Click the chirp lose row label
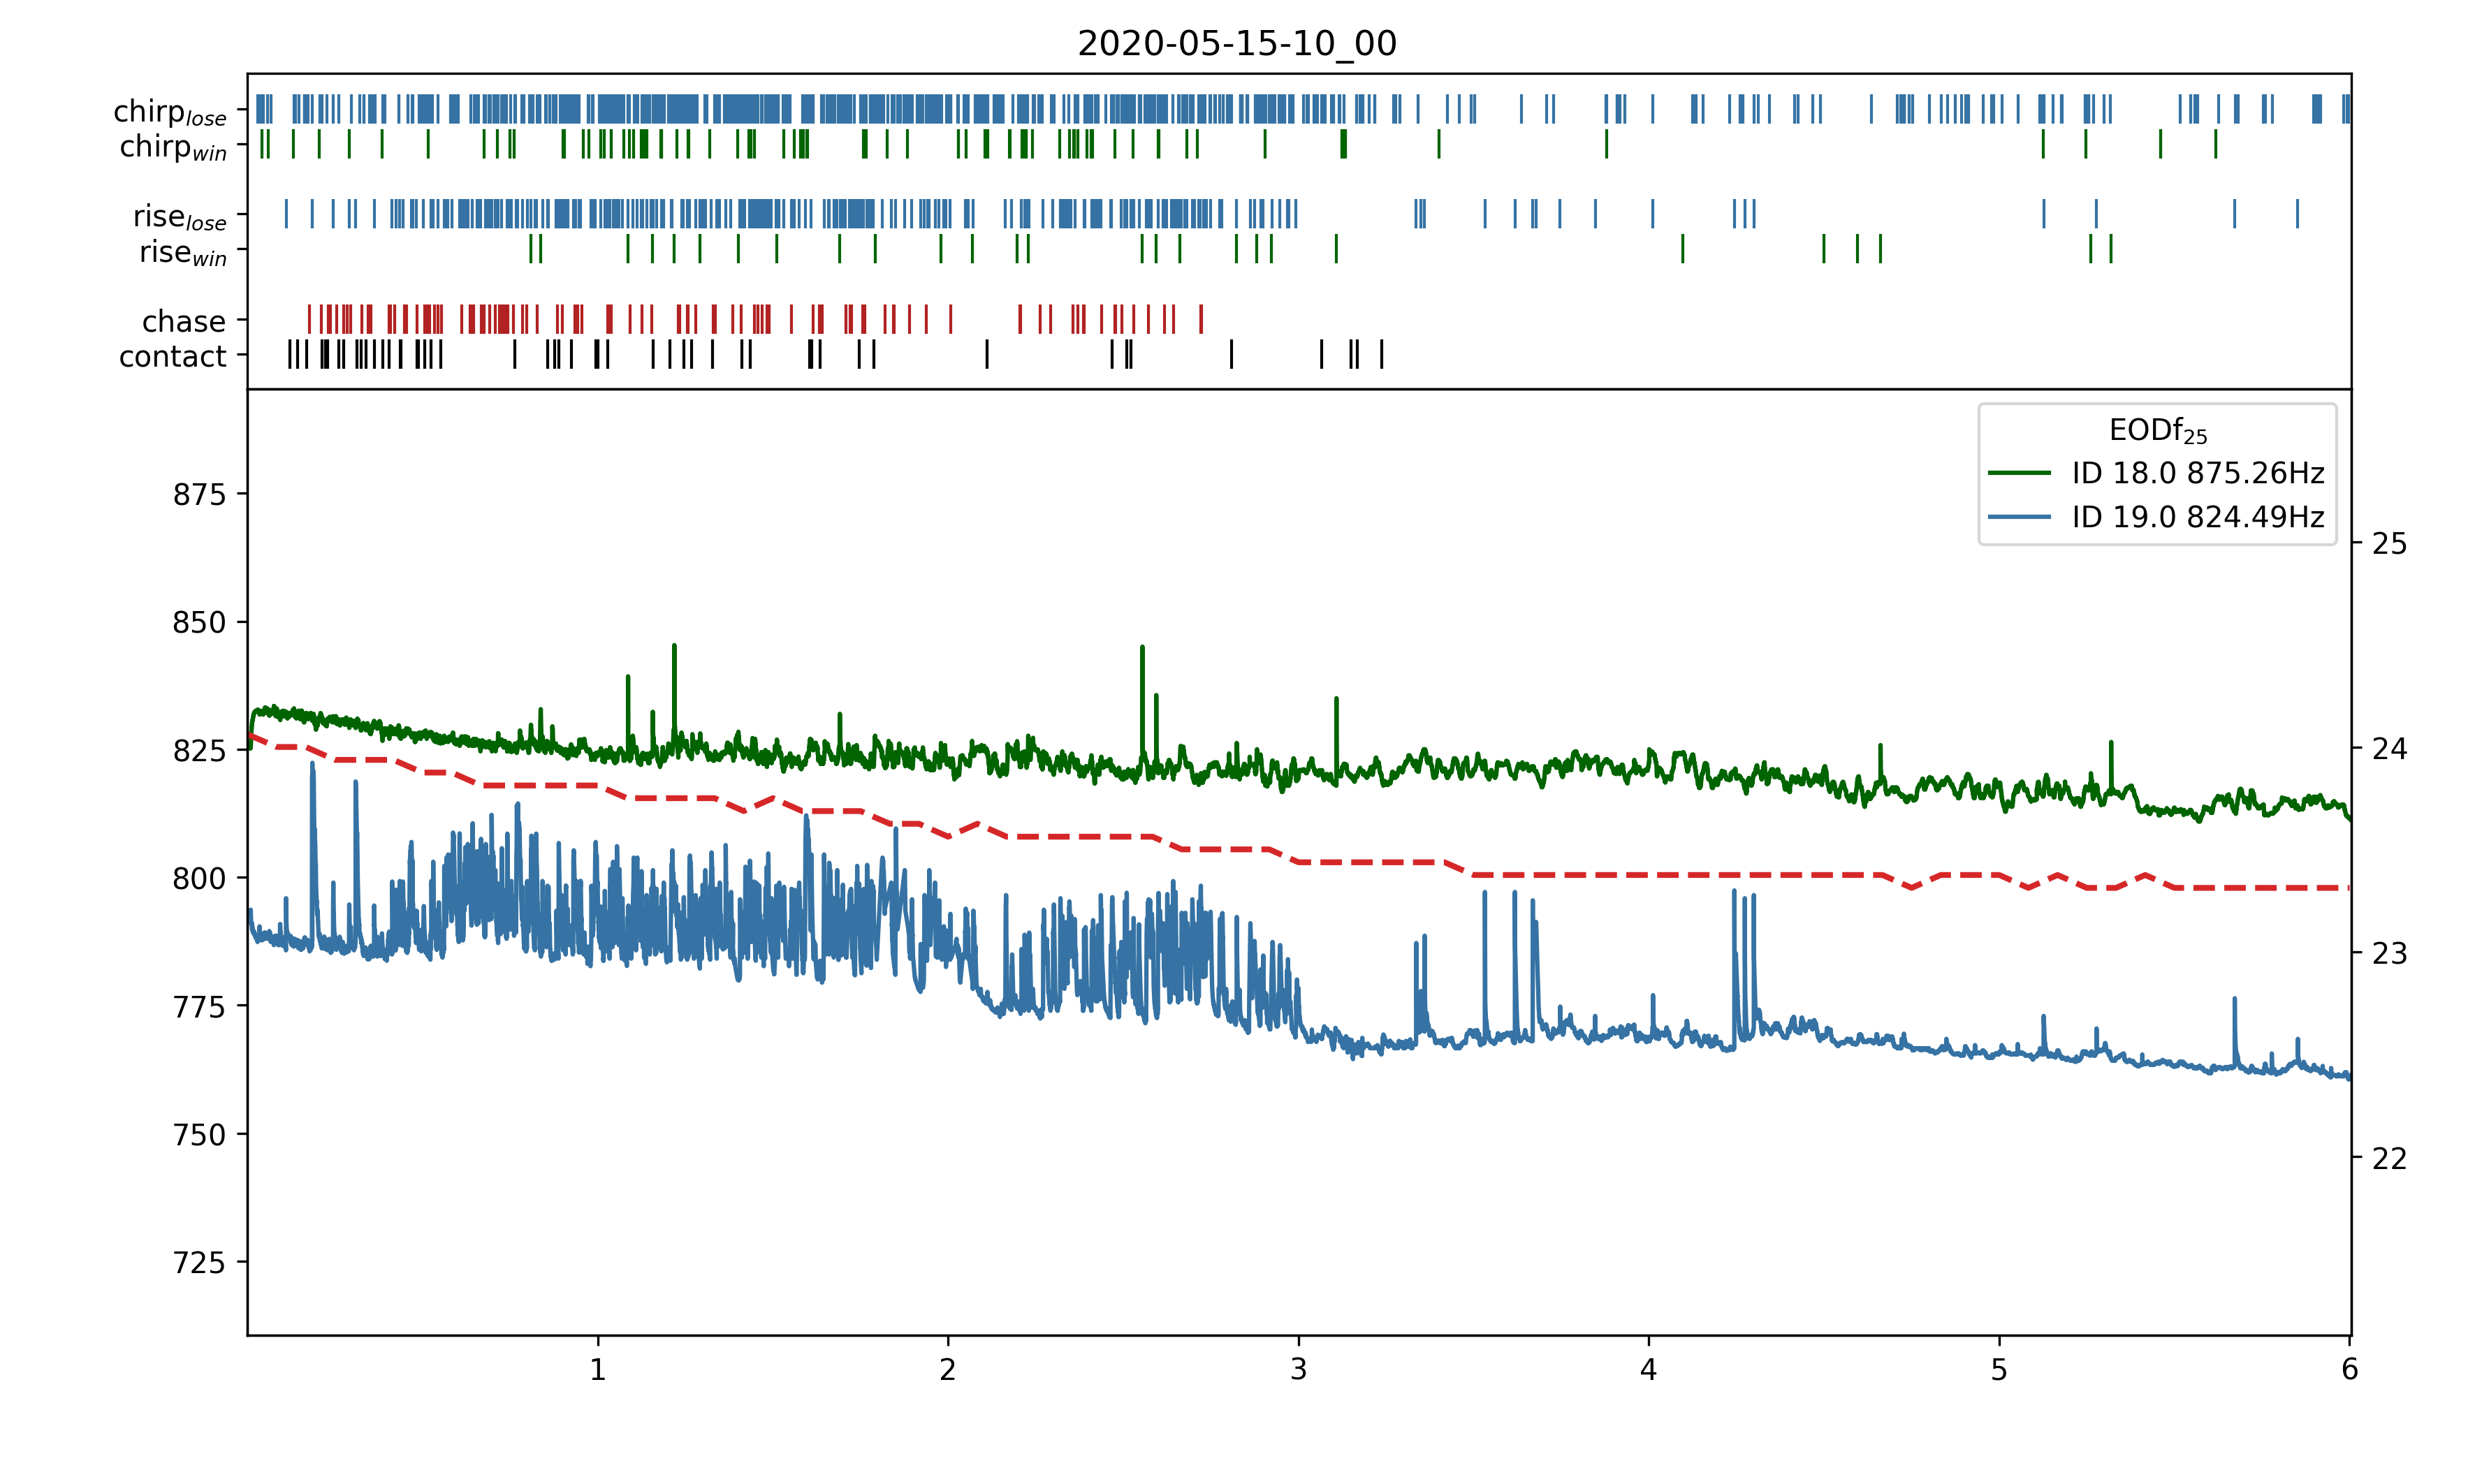The image size is (2475, 1484). pyautogui.click(x=170, y=112)
